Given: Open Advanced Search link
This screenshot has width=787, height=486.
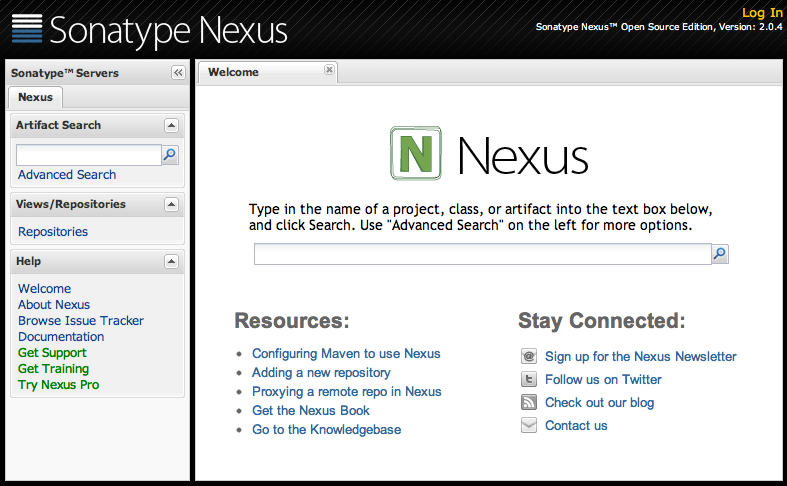Looking at the screenshot, I should 67,175.
